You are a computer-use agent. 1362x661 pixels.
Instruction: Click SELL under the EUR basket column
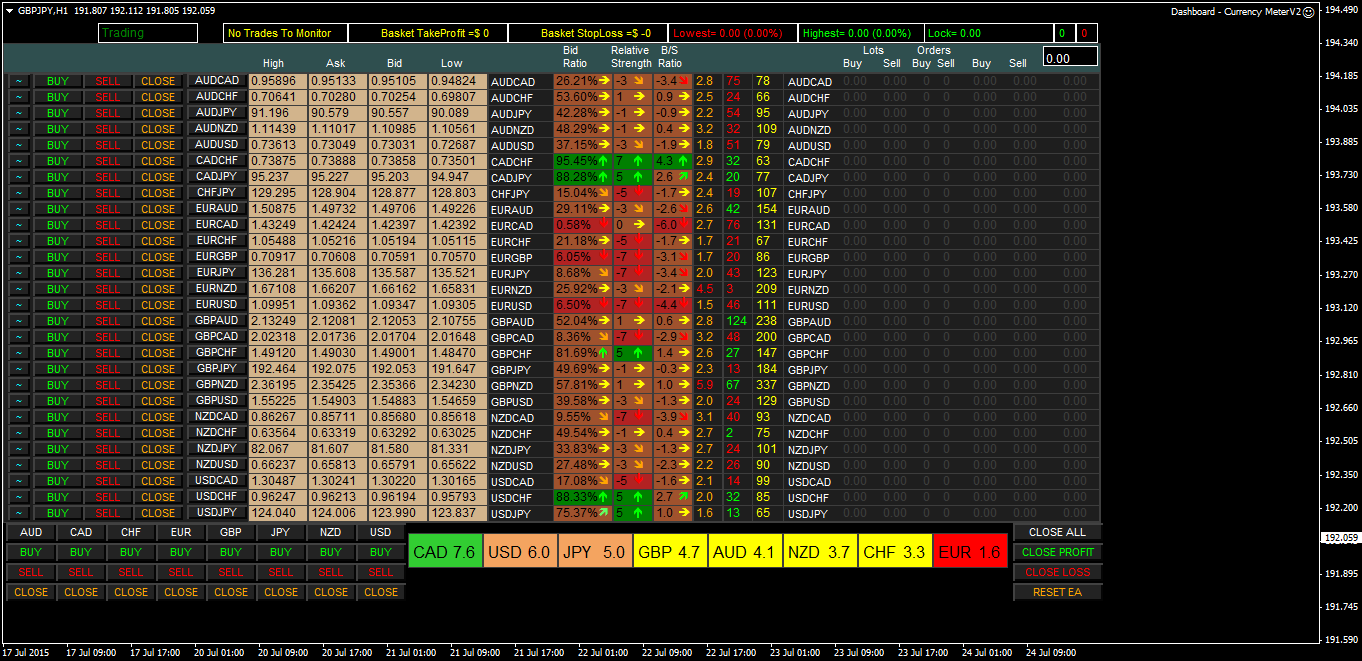(181, 572)
